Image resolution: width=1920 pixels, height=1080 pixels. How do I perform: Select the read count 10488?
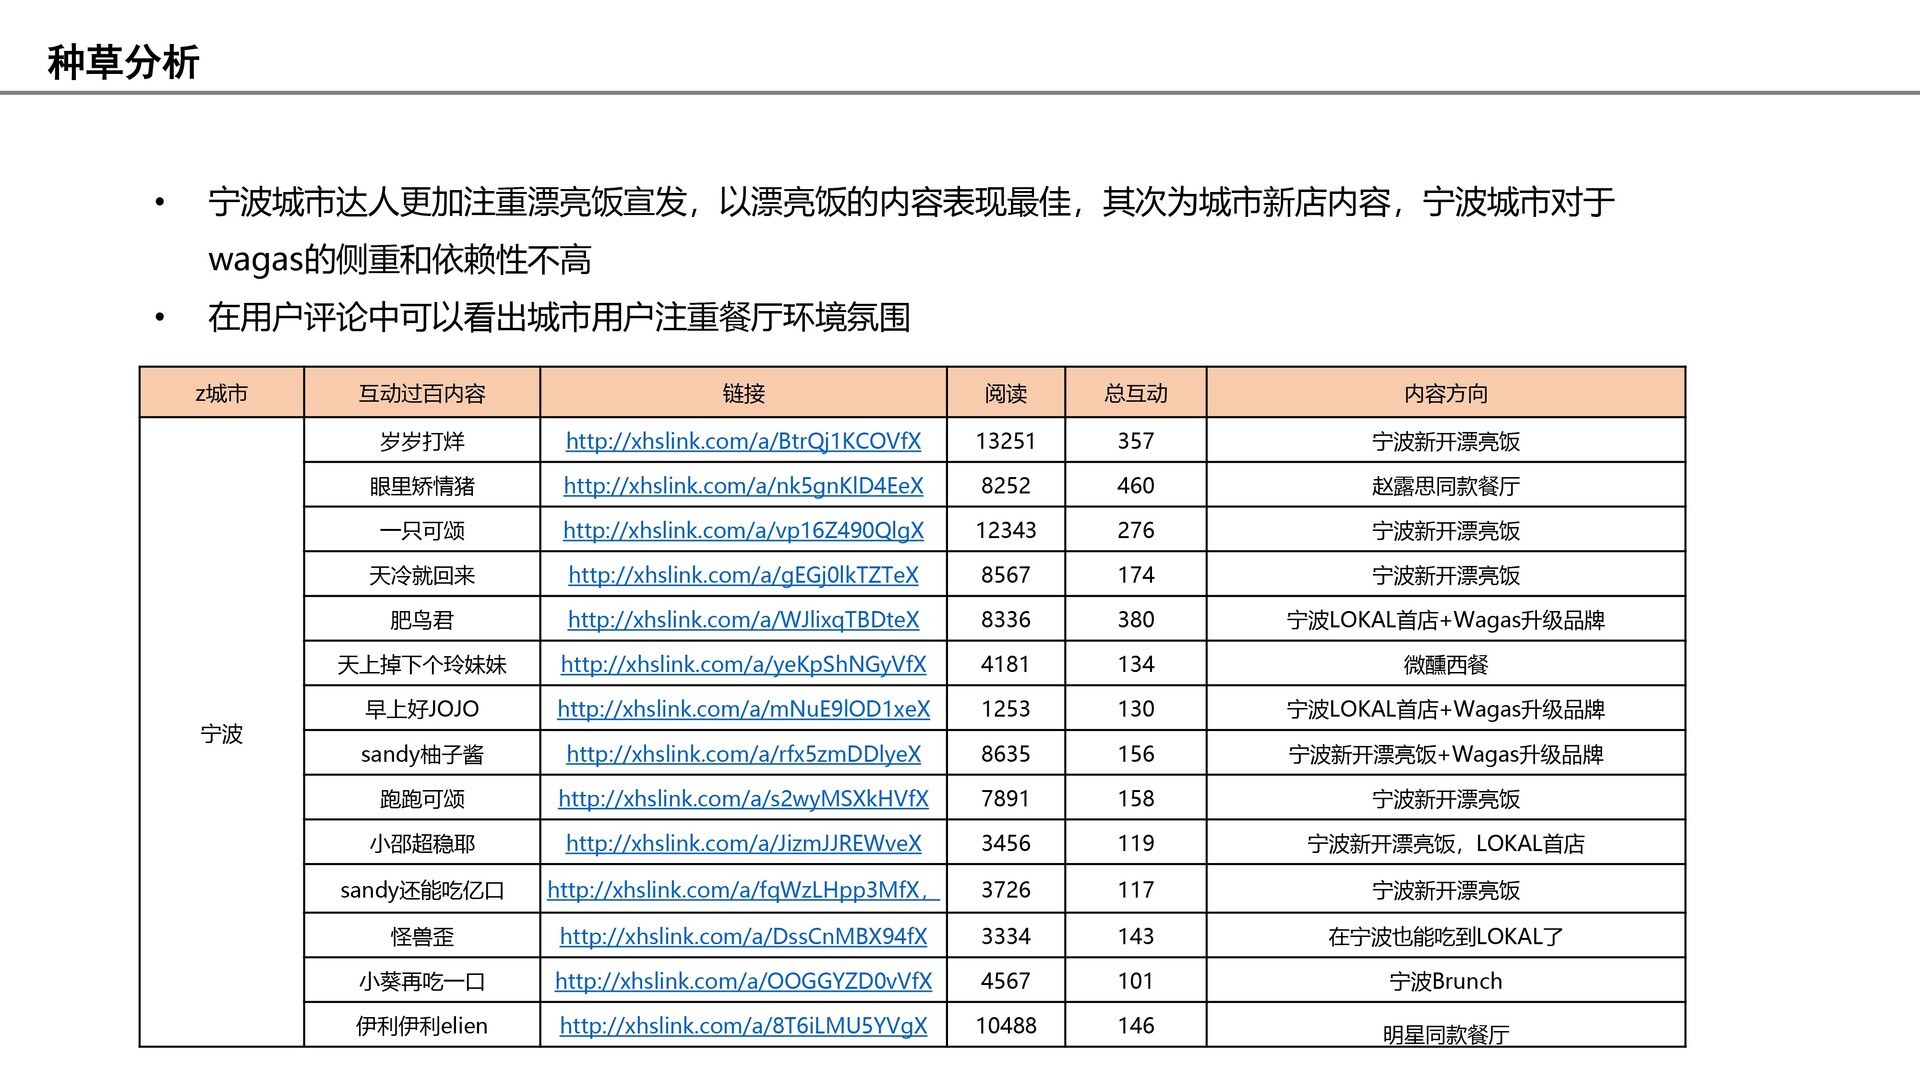pyautogui.click(x=1006, y=1026)
